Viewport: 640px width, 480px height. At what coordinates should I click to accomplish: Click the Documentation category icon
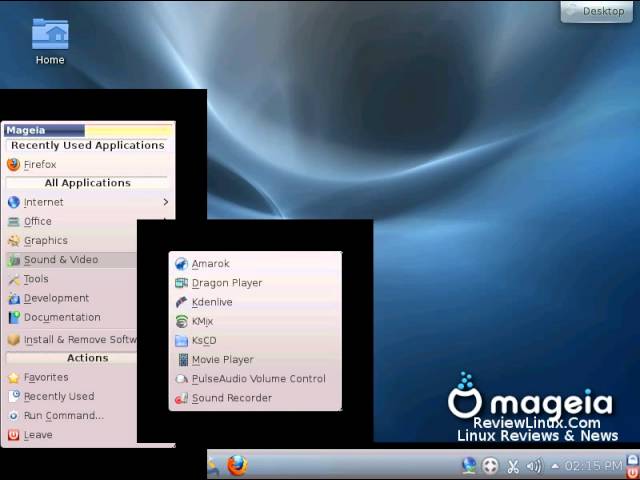(x=13, y=318)
